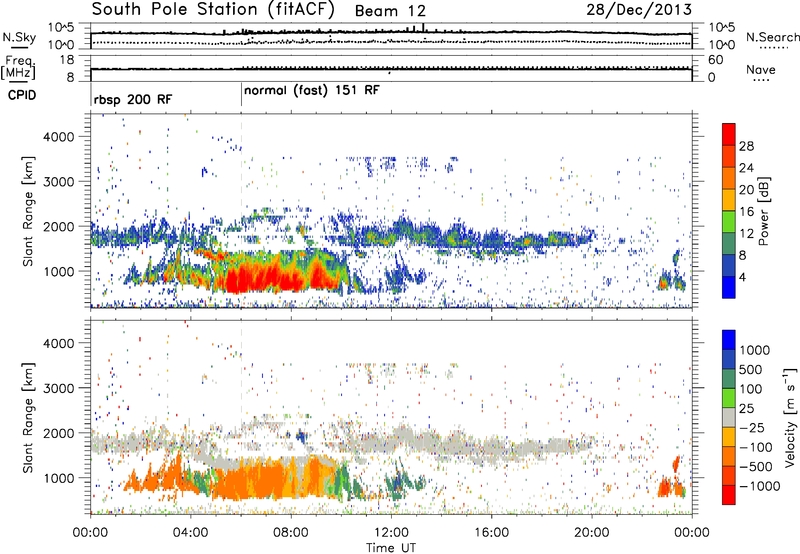The height and width of the screenshot is (554, 800).
Task: Click the "60" Nave axis tick label
Action: (715, 60)
